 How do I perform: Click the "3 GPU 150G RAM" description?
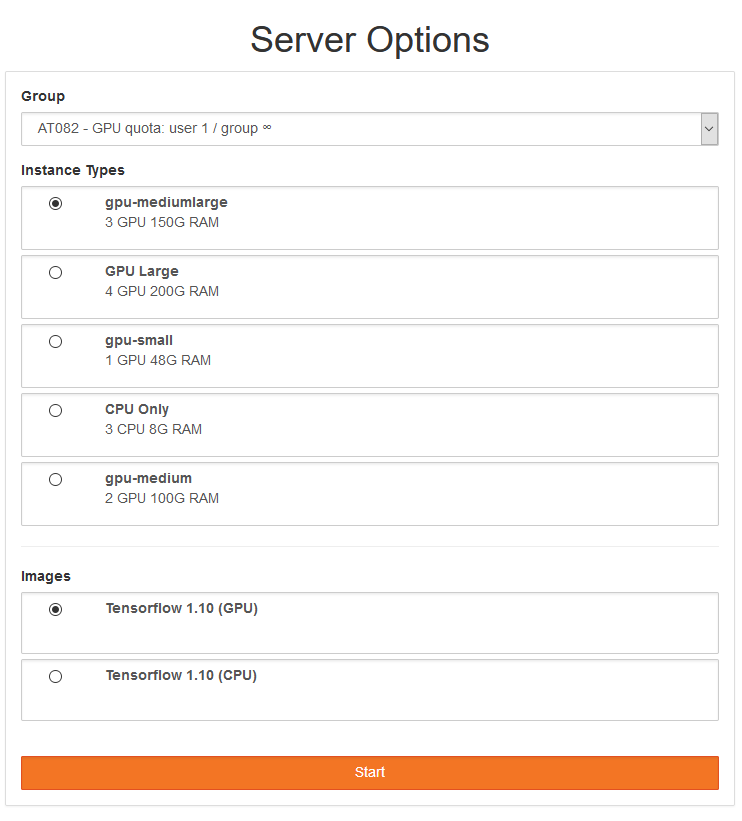pyautogui.click(x=162, y=222)
